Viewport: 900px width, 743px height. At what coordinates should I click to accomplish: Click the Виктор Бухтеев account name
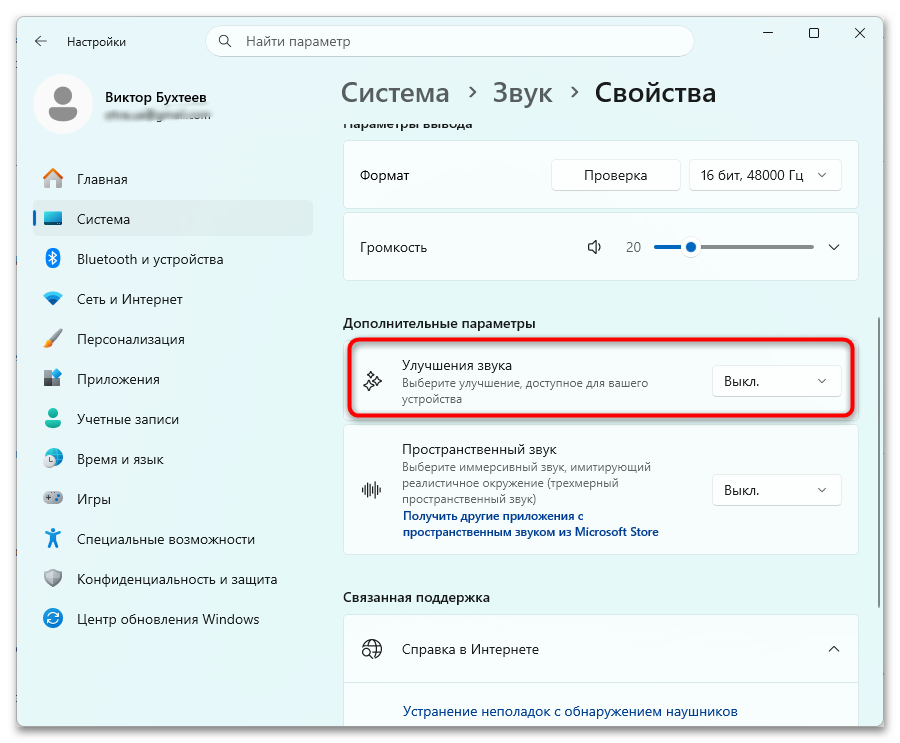[x=156, y=98]
